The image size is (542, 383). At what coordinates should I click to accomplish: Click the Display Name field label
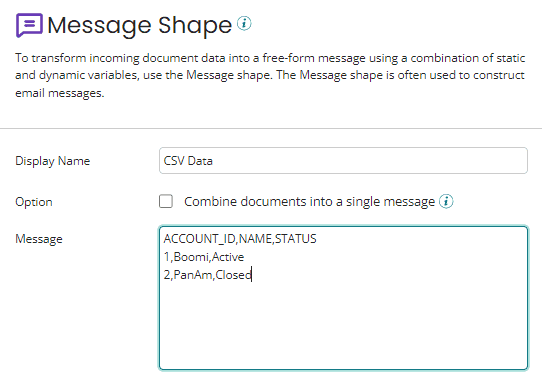pyautogui.click(x=53, y=161)
